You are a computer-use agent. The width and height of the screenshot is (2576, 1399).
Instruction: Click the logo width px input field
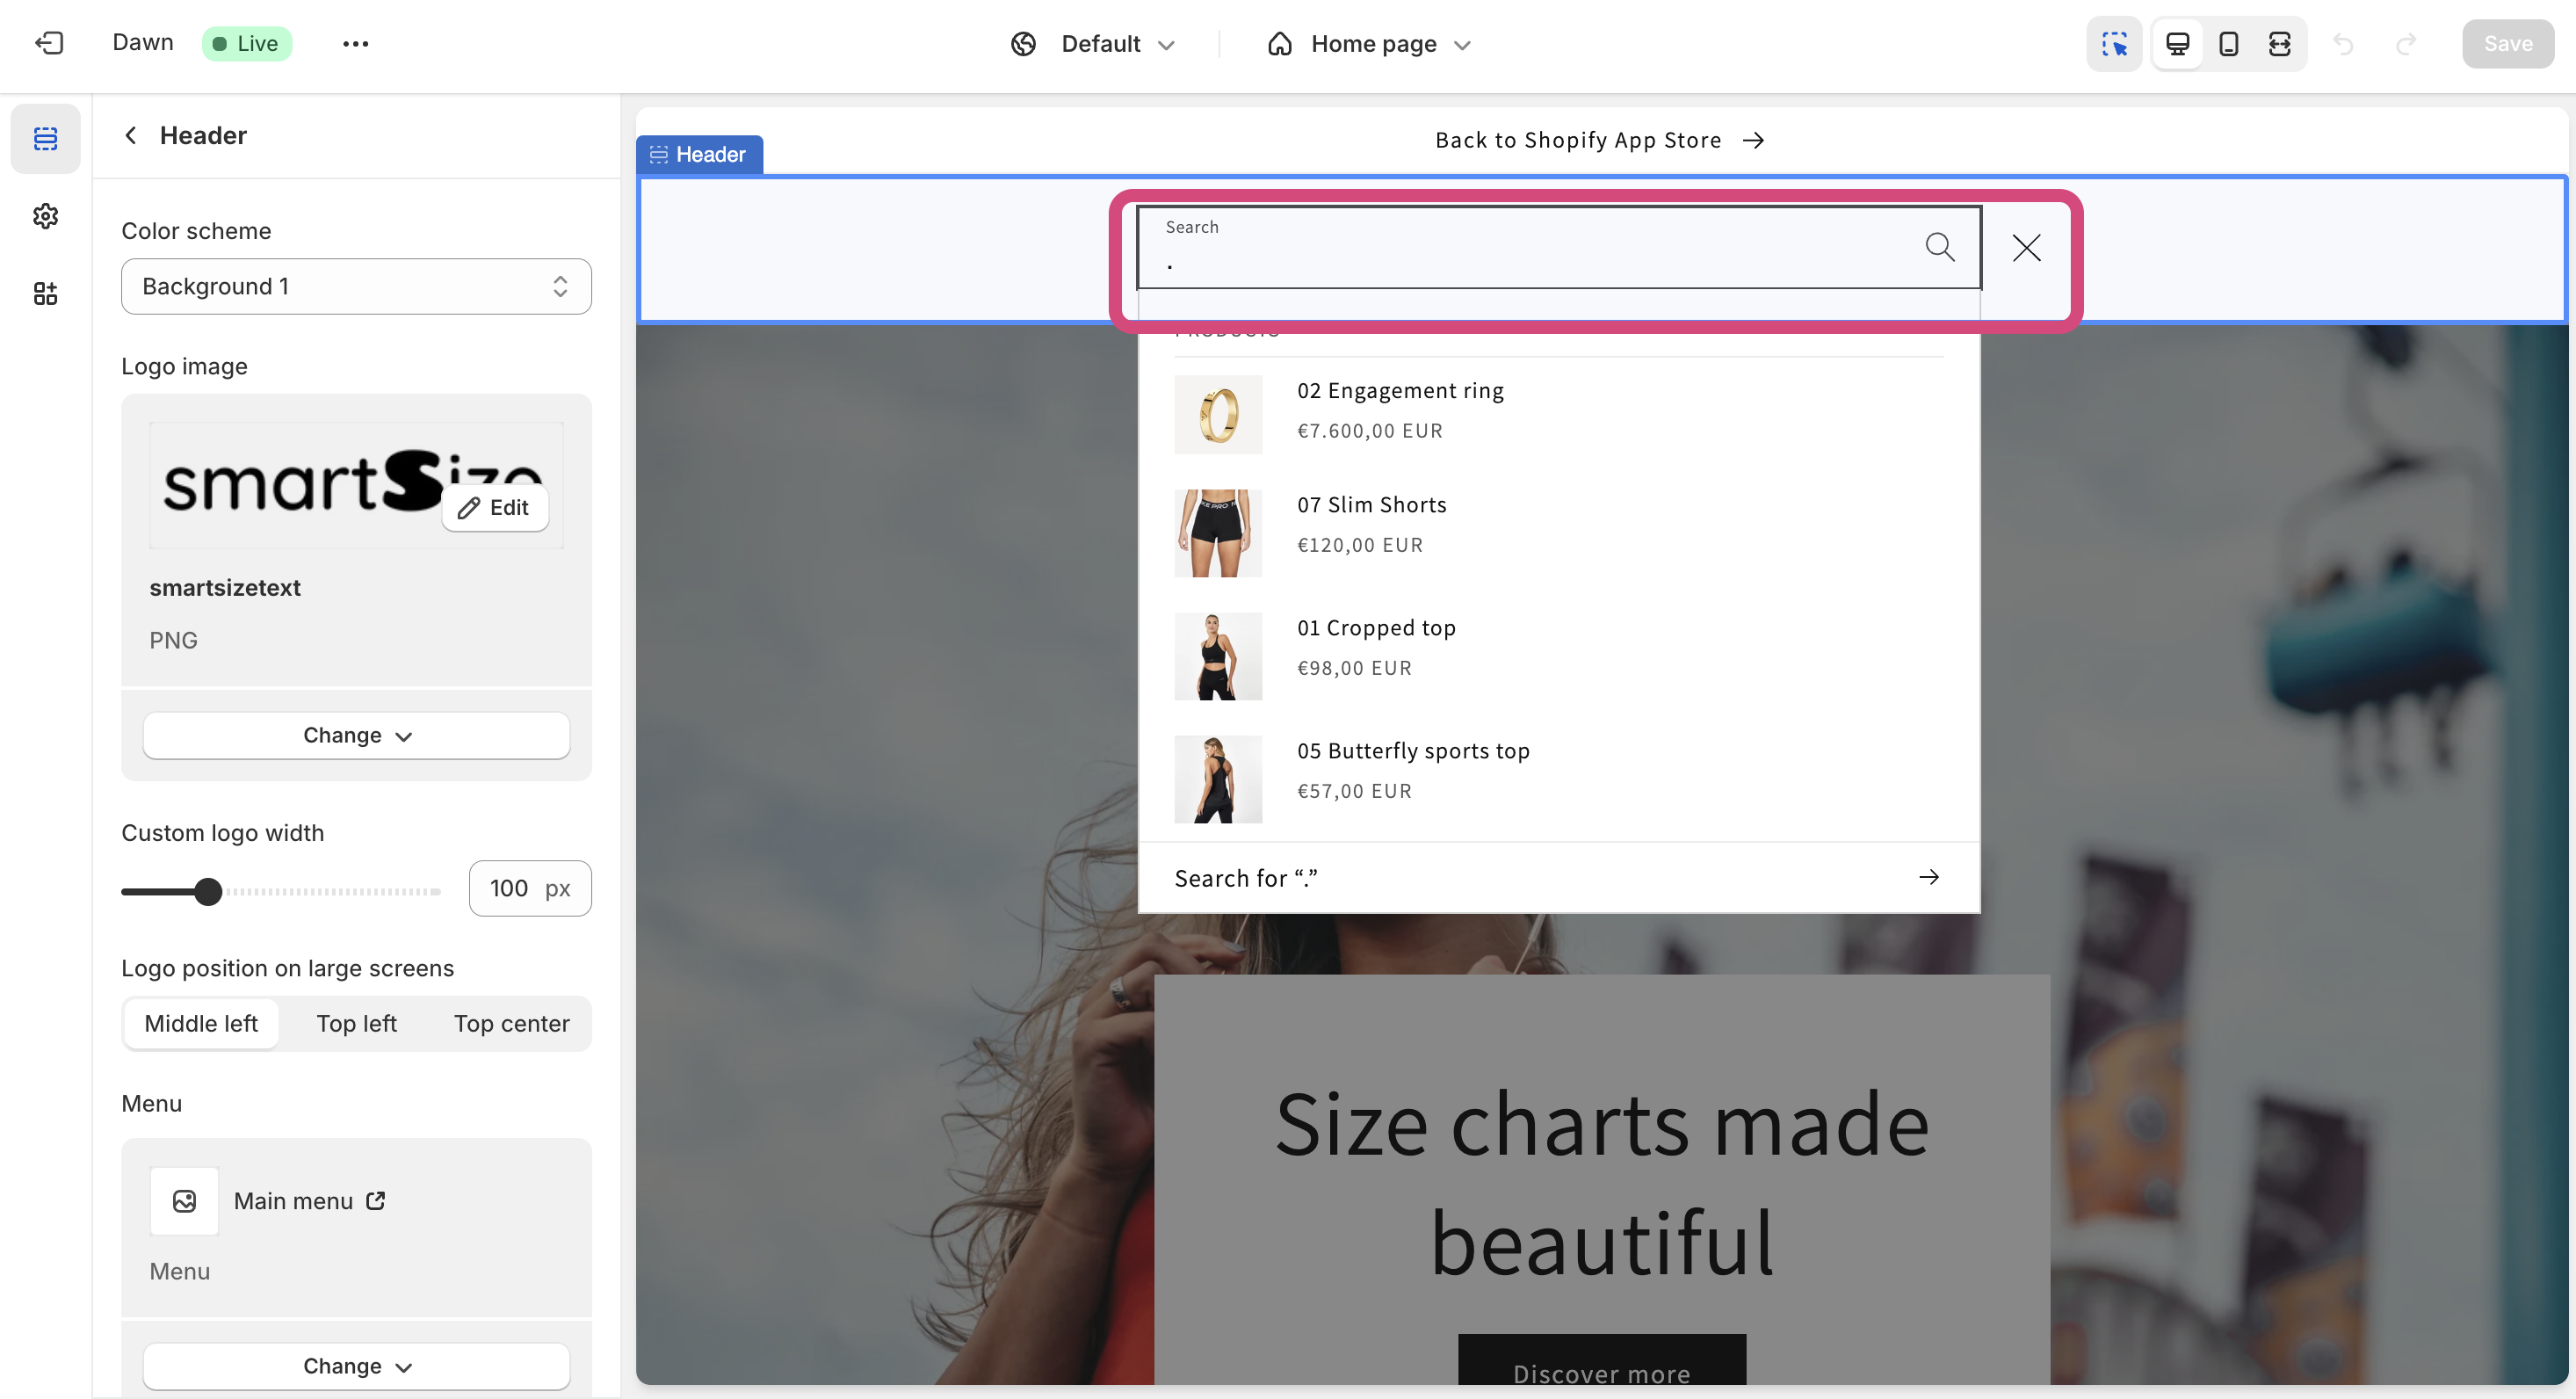coord(530,888)
